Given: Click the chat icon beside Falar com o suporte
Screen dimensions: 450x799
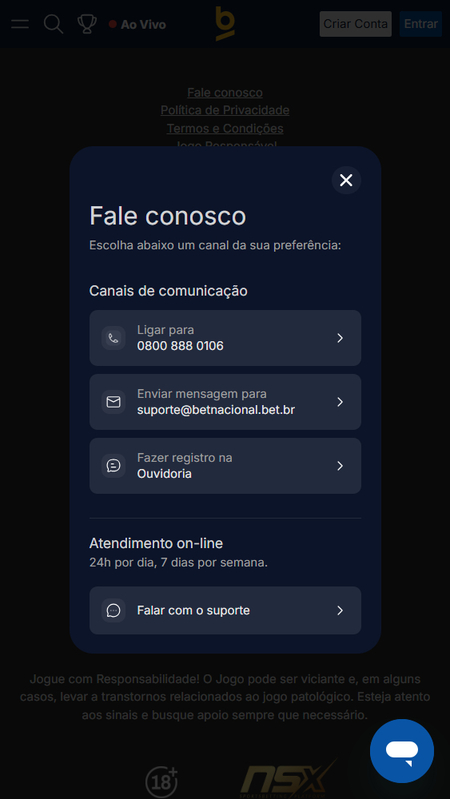Looking at the screenshot, I should (x=113, y=610).
